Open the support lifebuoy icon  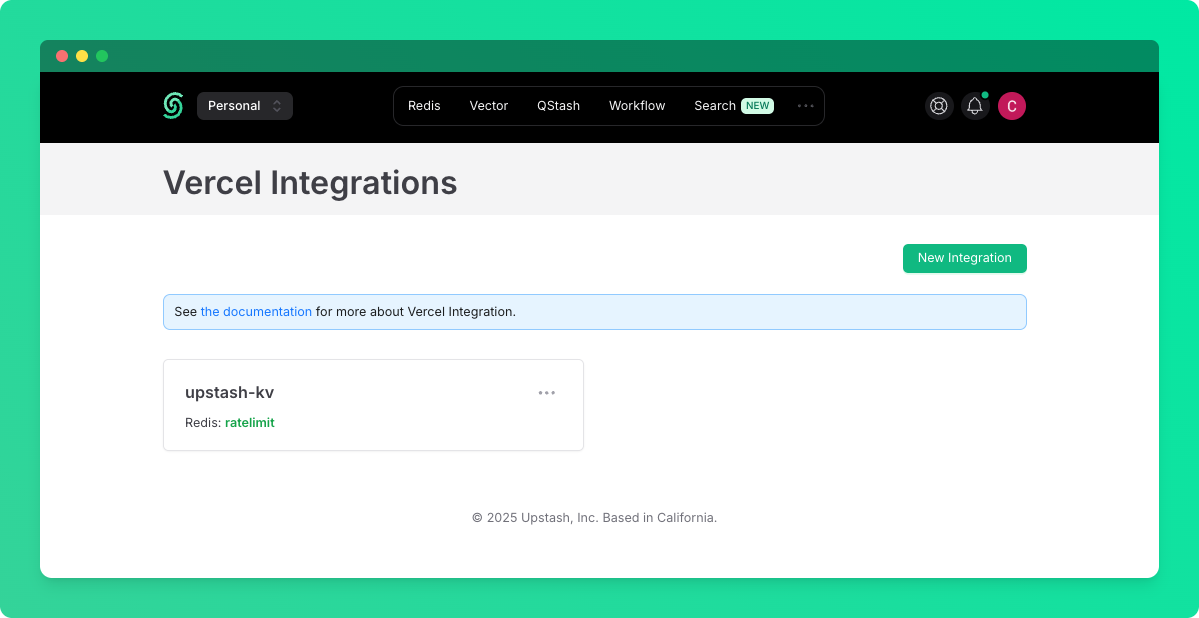click(939, 106)
